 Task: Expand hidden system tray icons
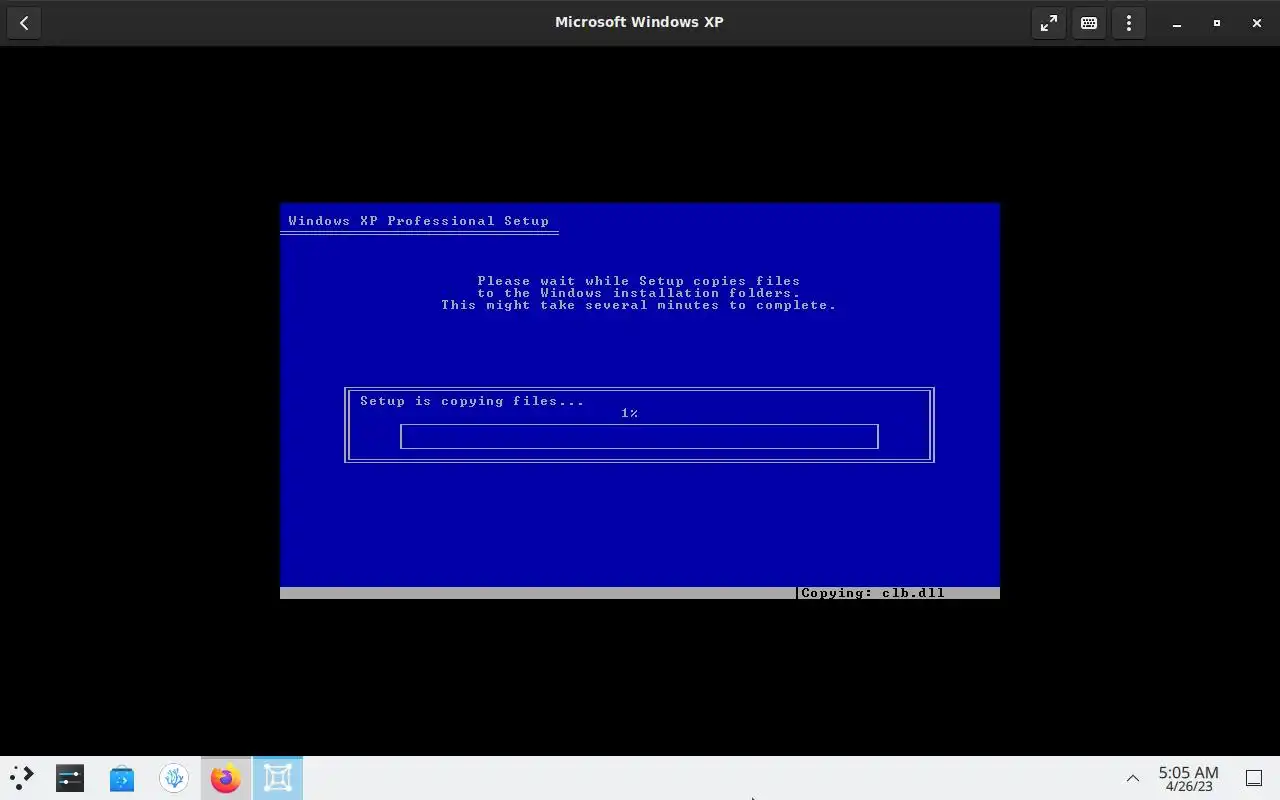point(1133,778)
